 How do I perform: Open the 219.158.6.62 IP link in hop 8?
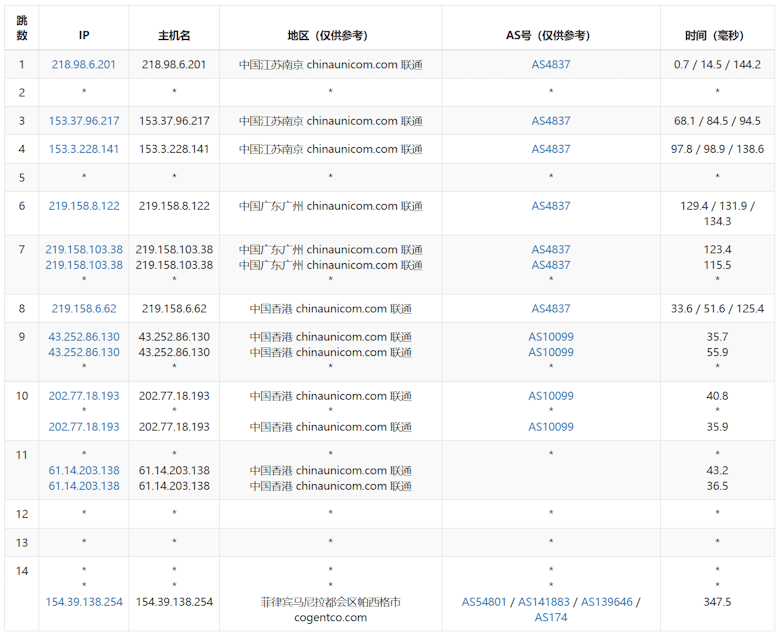84,309
